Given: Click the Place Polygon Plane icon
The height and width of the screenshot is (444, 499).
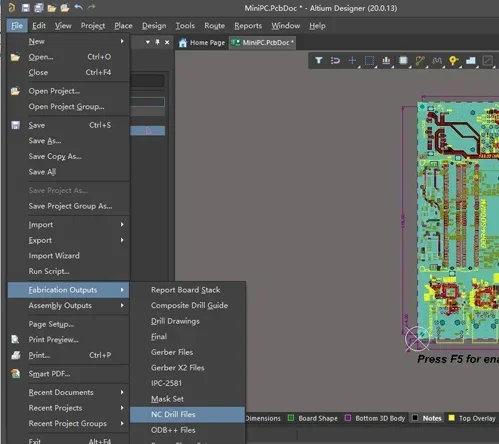Looking at the screenshot, I should tap(470, 60).
